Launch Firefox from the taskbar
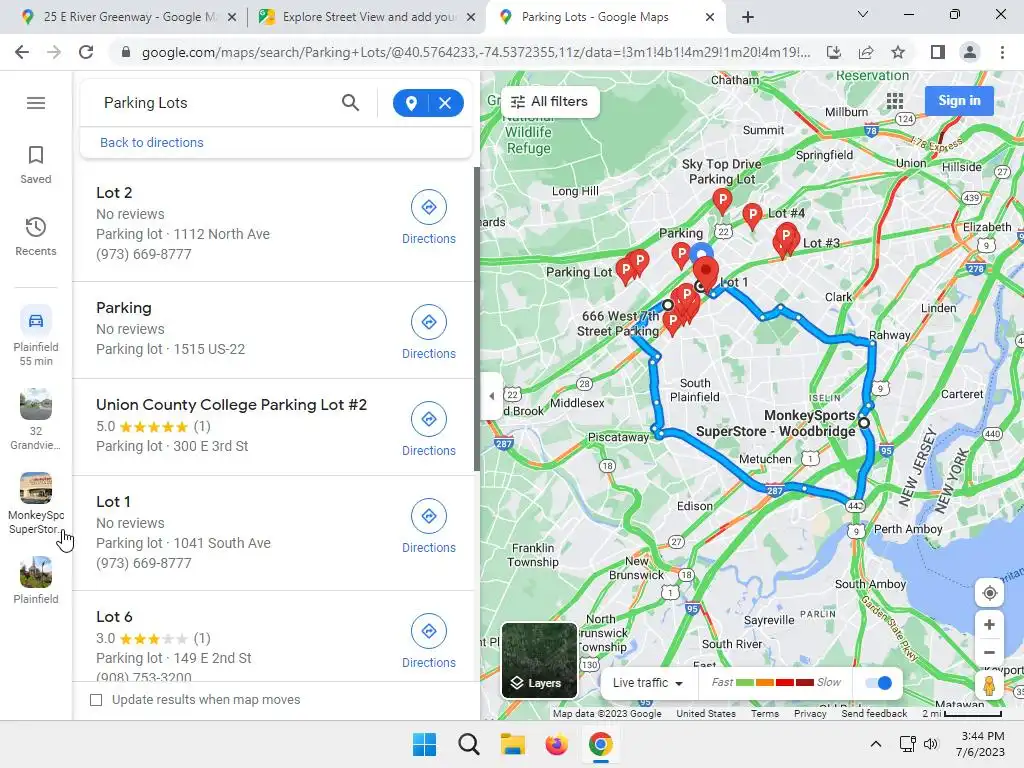Viewport: 1024px width, 768px height. click(556, 744)
